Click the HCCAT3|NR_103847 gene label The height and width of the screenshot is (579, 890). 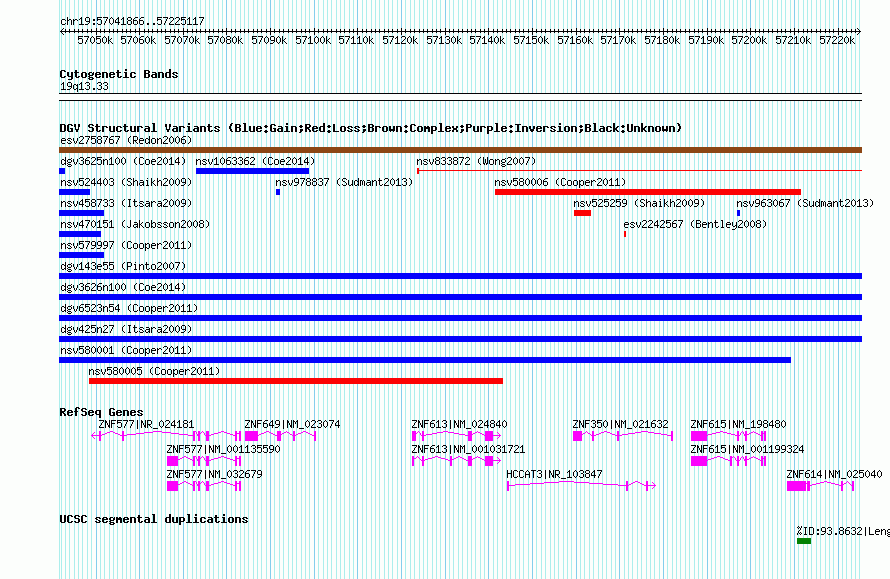(x=554, y=474)
